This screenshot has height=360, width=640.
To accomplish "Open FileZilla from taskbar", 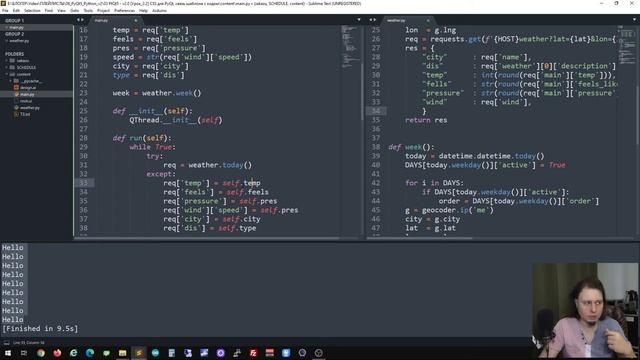I will (253, 353).
